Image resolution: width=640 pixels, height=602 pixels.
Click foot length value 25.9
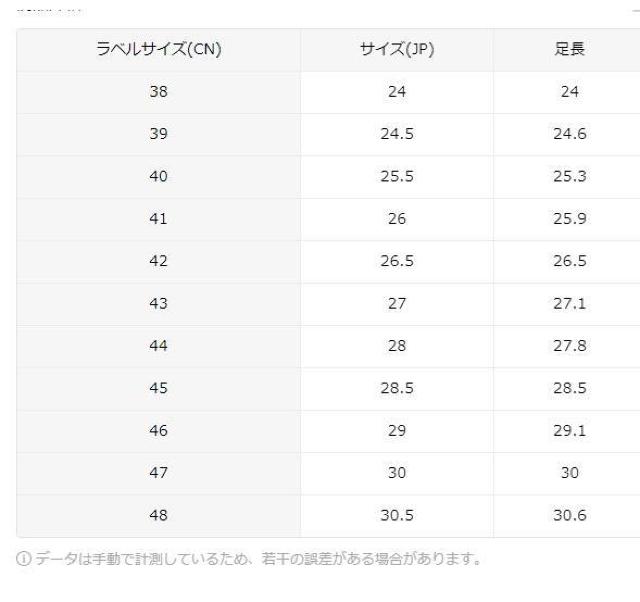[x=569, y=219]
